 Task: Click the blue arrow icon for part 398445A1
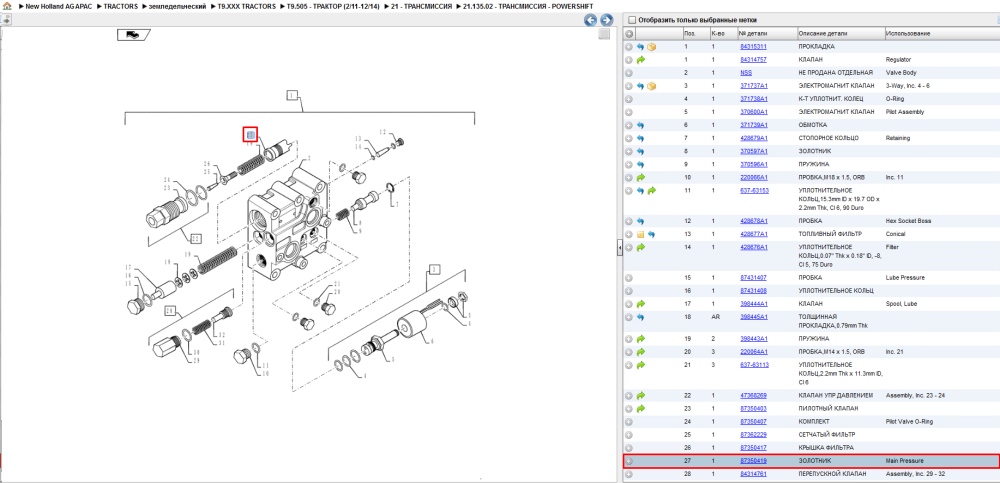pos(641,317)
